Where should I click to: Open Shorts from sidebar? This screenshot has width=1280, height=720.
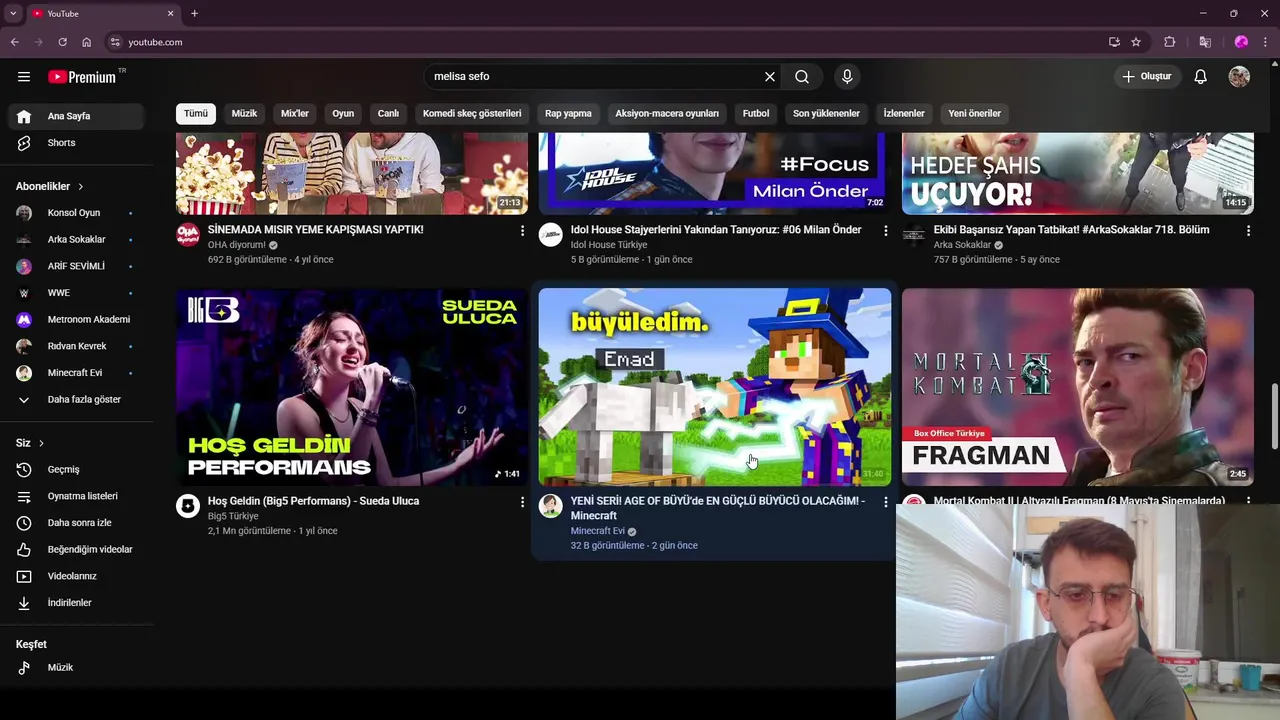(76, 143)
